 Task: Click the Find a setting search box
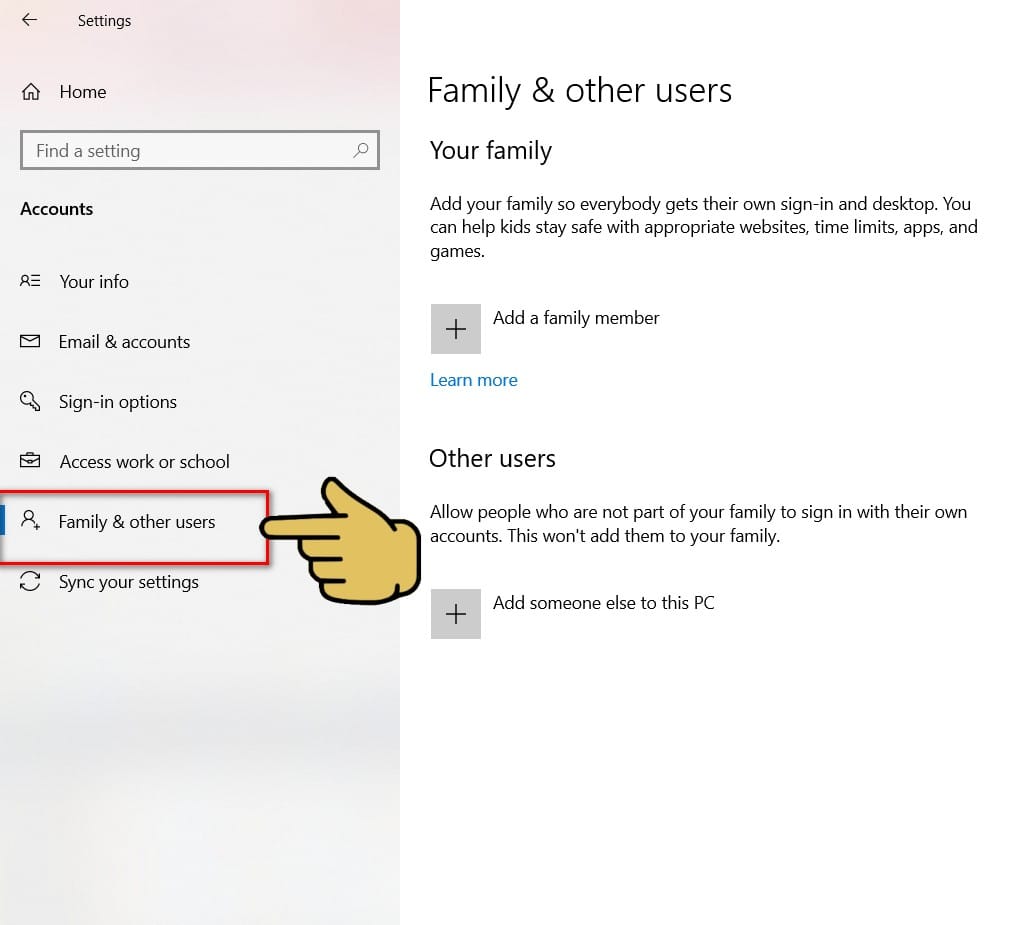pos(200,150)
